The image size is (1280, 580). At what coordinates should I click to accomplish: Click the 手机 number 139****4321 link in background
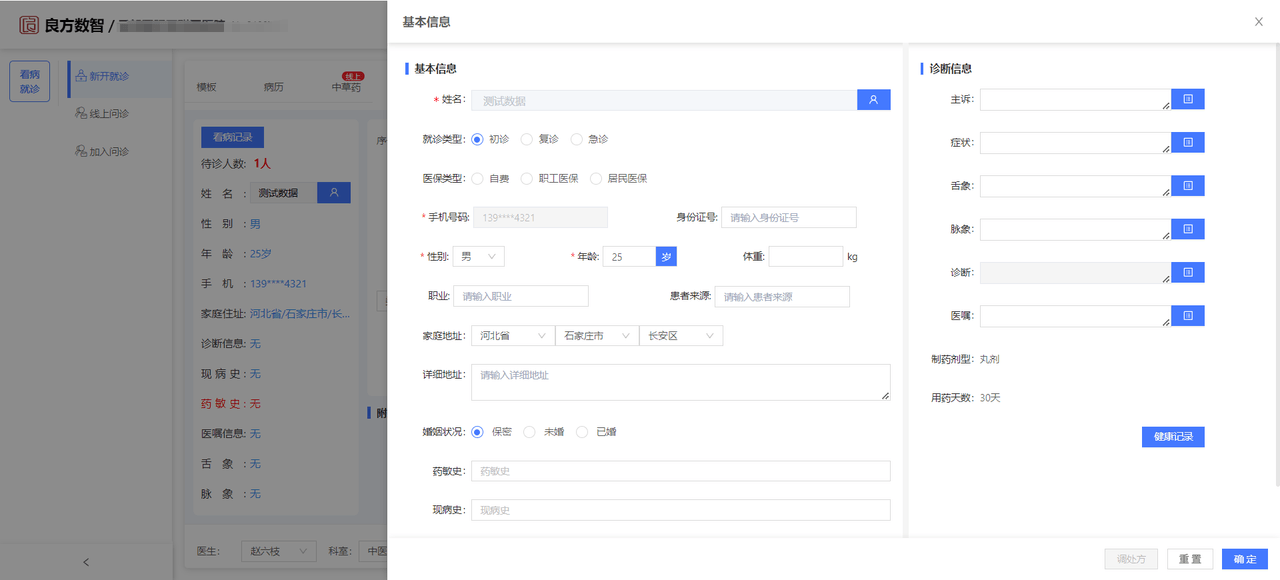278,284
